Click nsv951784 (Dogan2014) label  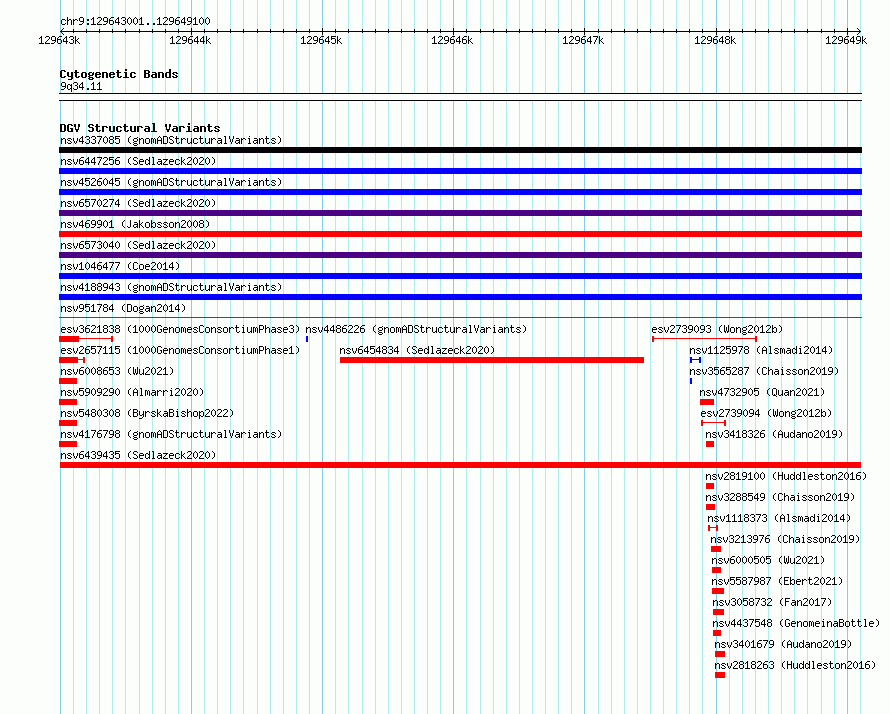pyautogui.click(x=123, y=308)
